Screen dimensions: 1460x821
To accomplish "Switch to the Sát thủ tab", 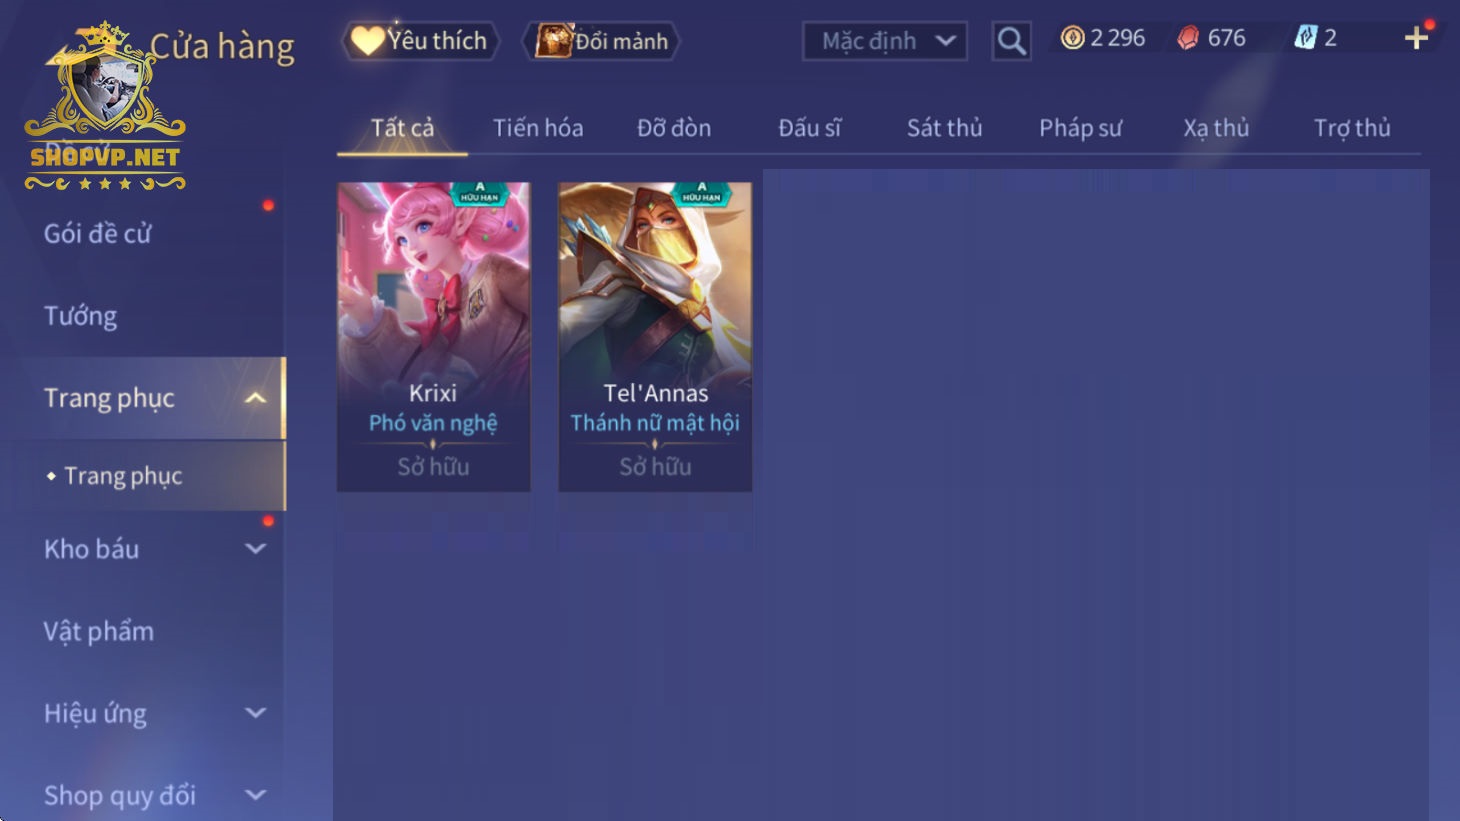I will (x=944, y=128).
